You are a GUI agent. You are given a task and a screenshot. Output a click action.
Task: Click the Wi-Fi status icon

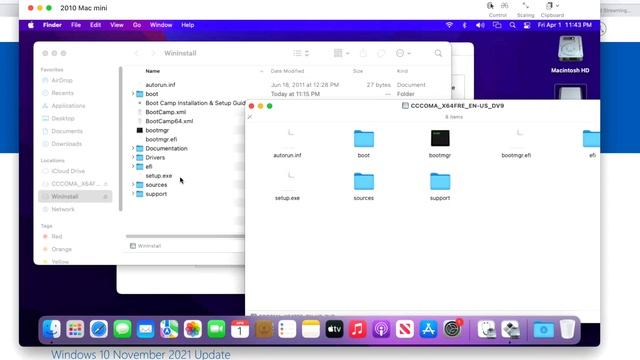click(449, 25)
